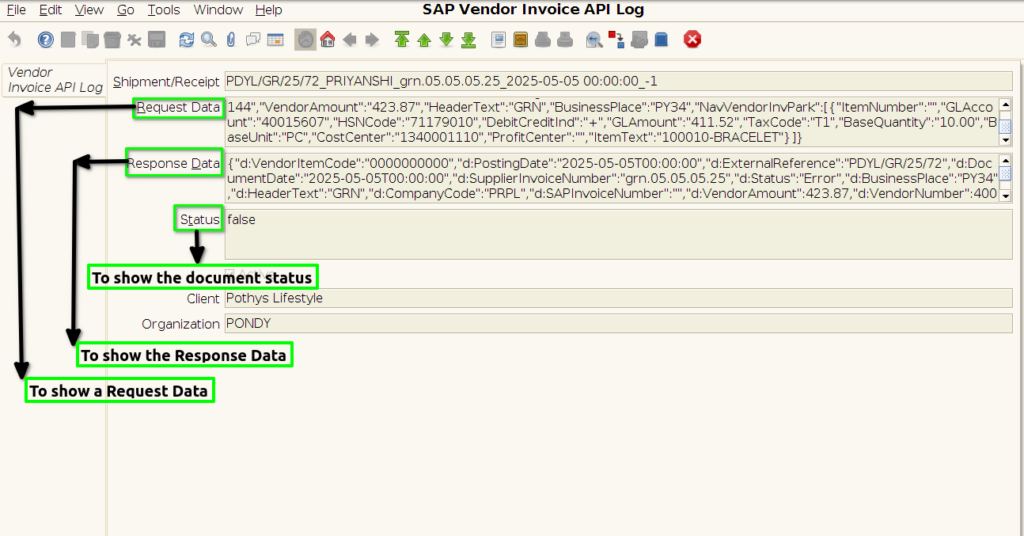Viewport: 1024px width, 536px height.
Task: Click the Print preview icon
Action: (x=543, y=40)
